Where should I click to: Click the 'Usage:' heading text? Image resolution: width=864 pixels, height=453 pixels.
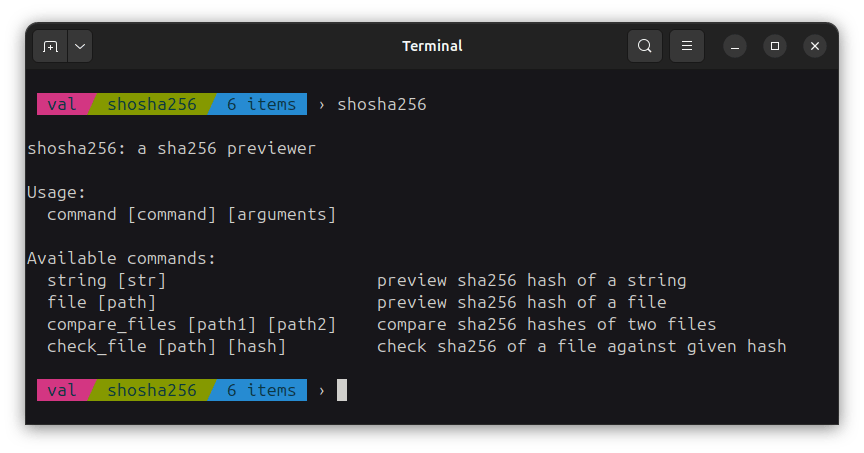[56, 192]
